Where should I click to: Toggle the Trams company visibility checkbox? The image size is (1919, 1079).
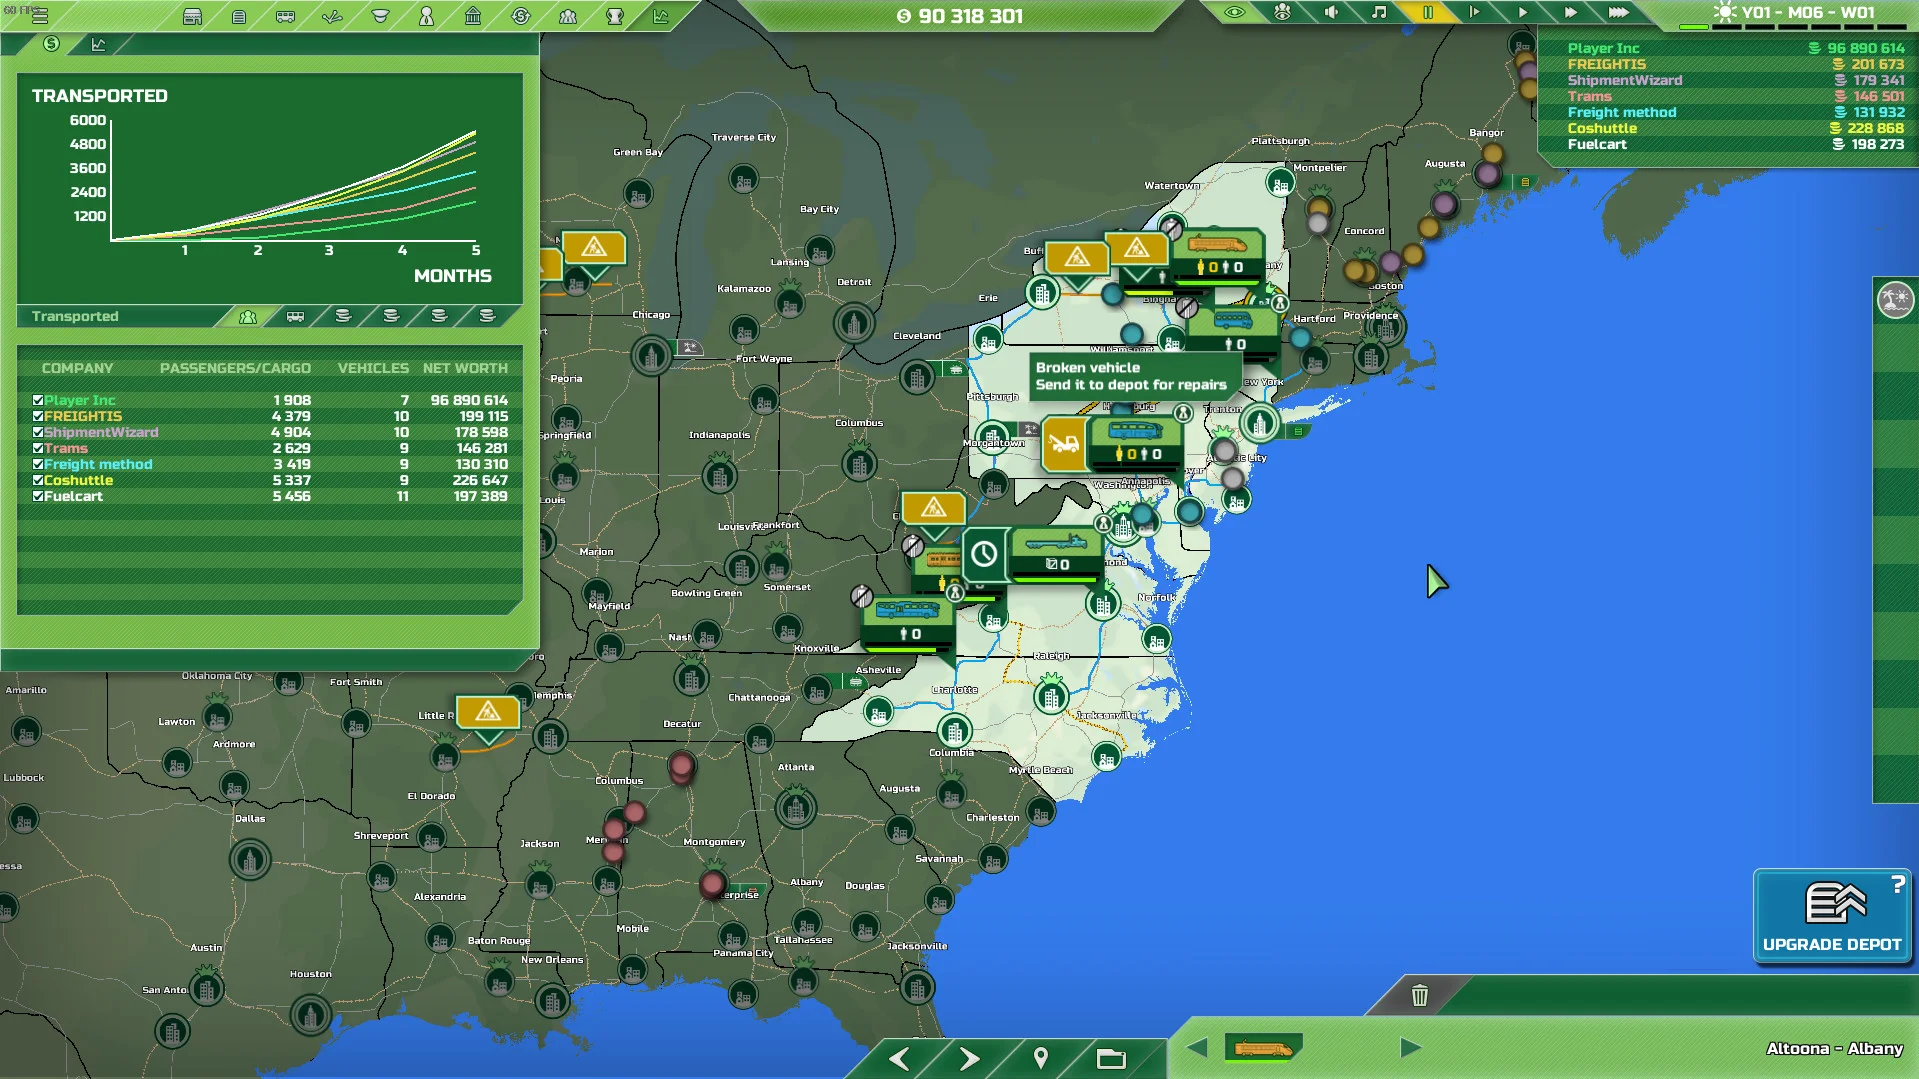[38, 449]
